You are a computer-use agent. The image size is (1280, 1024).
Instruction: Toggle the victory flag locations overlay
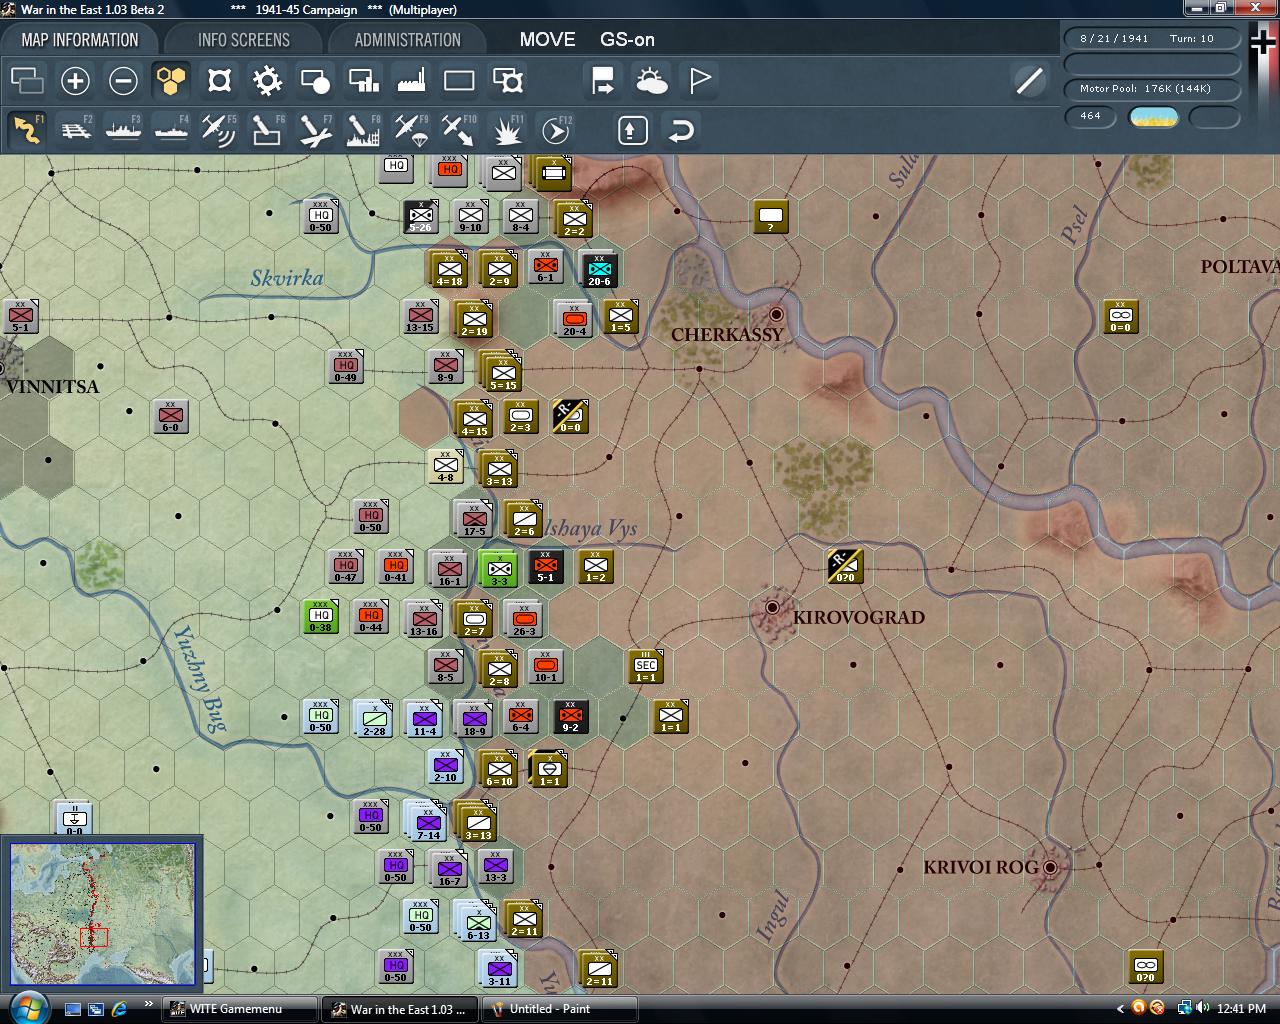[x=700, y=80]
